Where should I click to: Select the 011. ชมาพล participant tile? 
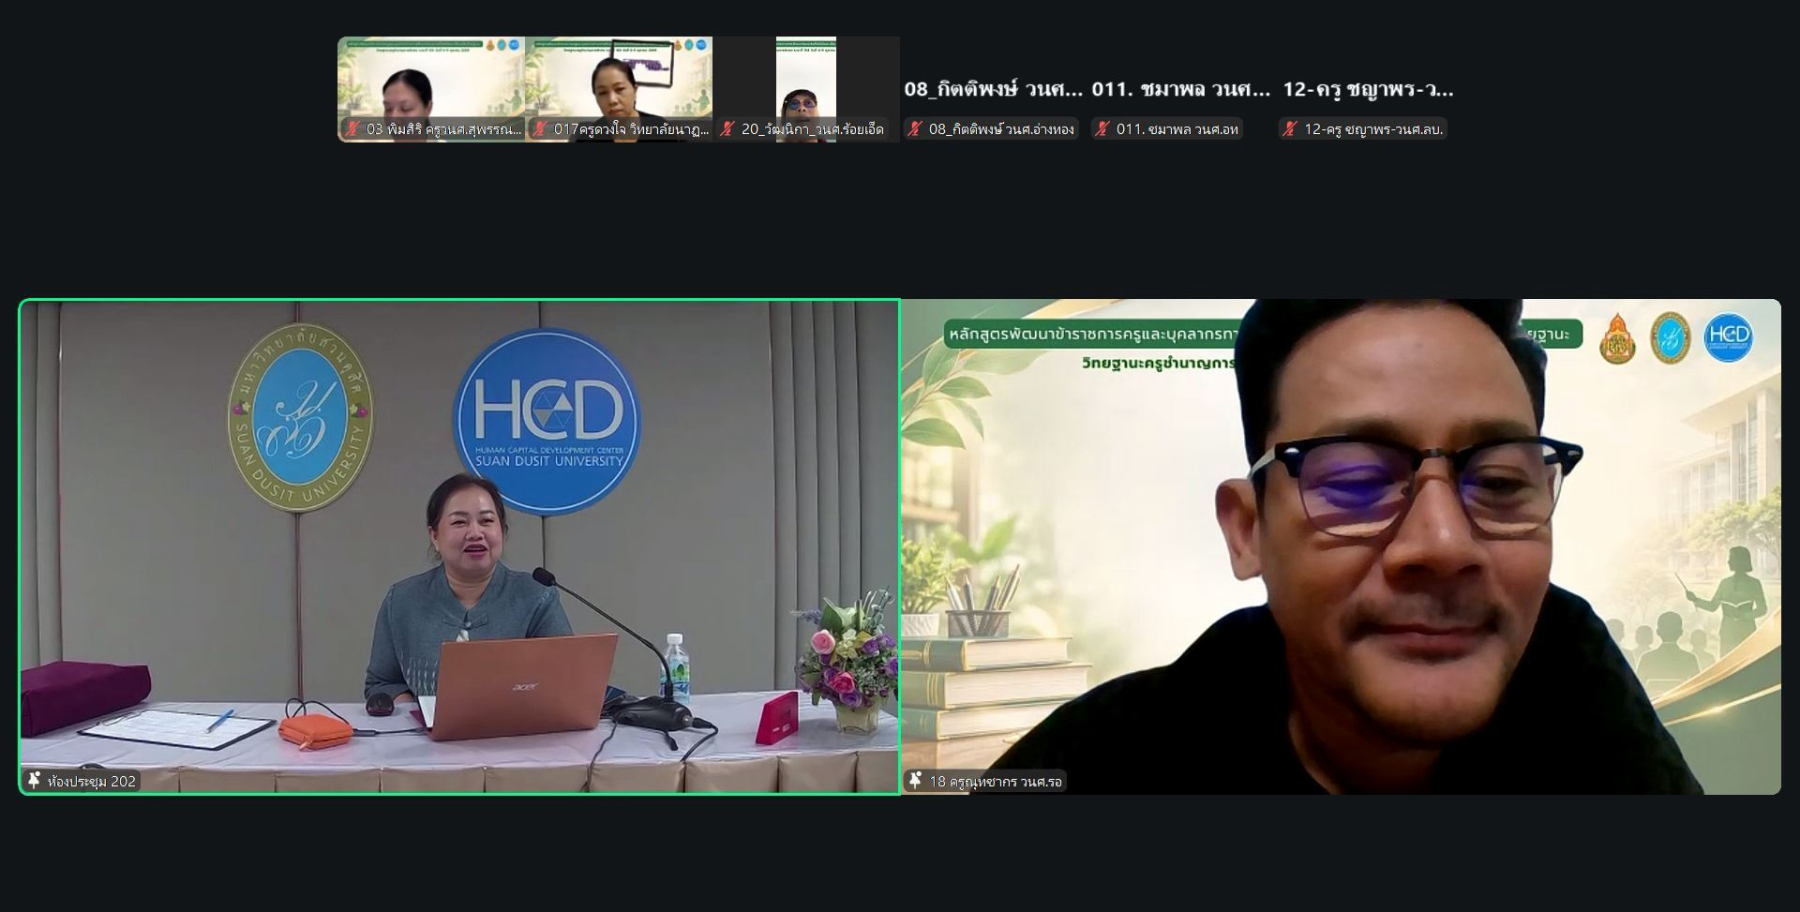(x=1181, y=89)
